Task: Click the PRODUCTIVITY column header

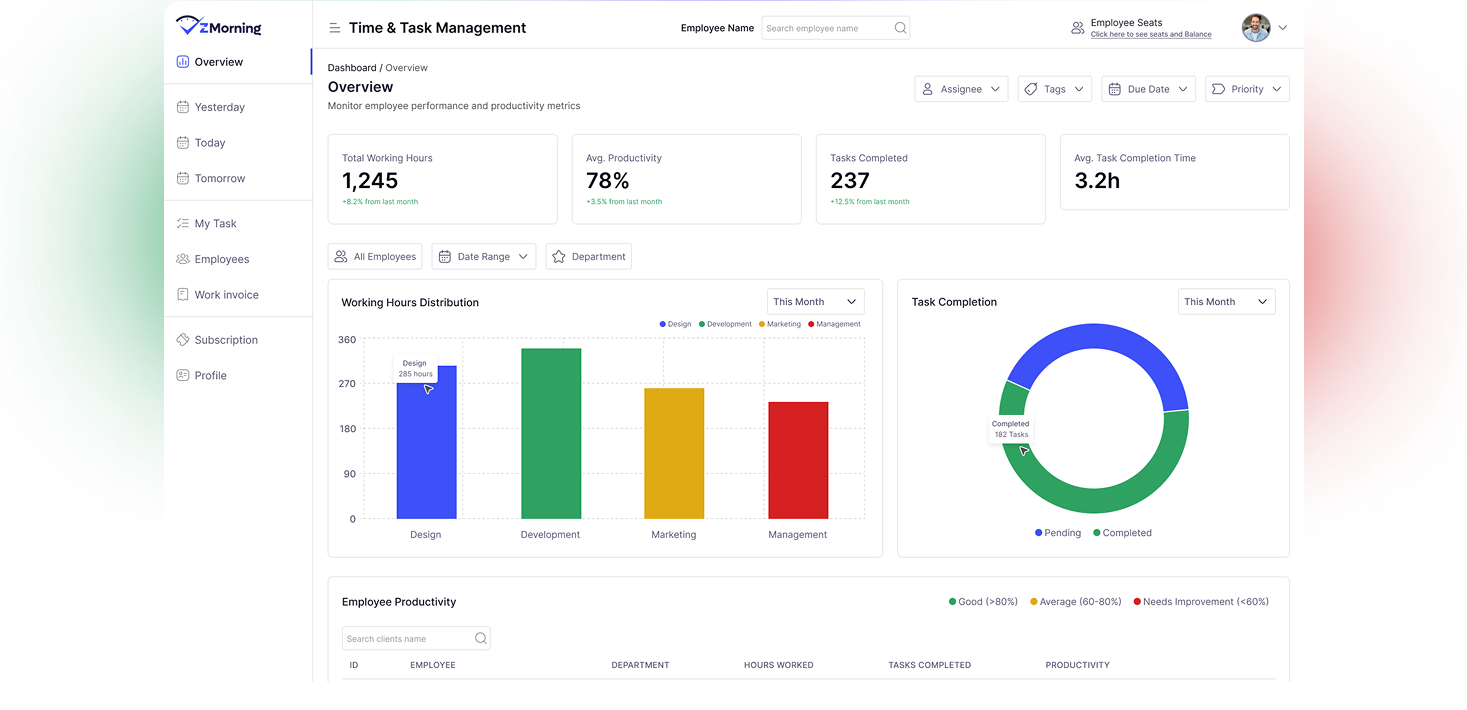Action: coord(1078,665)
